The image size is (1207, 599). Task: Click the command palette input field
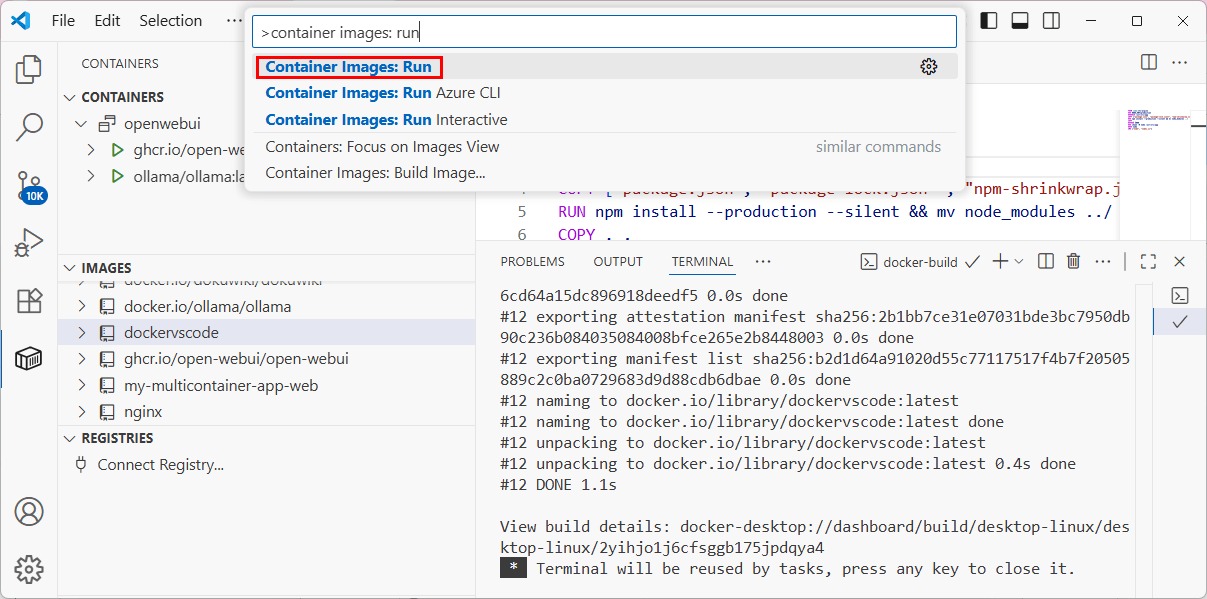(604, 32)
